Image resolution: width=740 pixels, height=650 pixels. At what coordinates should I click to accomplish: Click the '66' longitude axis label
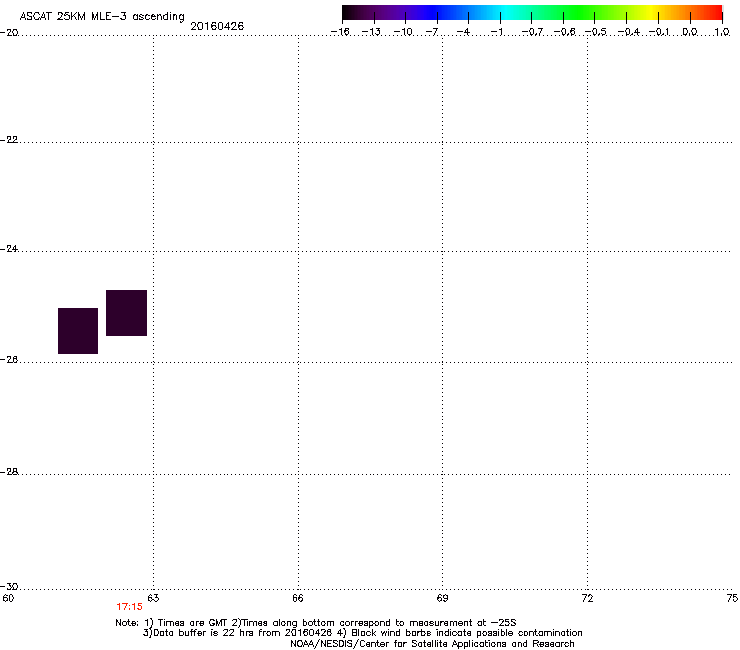[297, 599]
